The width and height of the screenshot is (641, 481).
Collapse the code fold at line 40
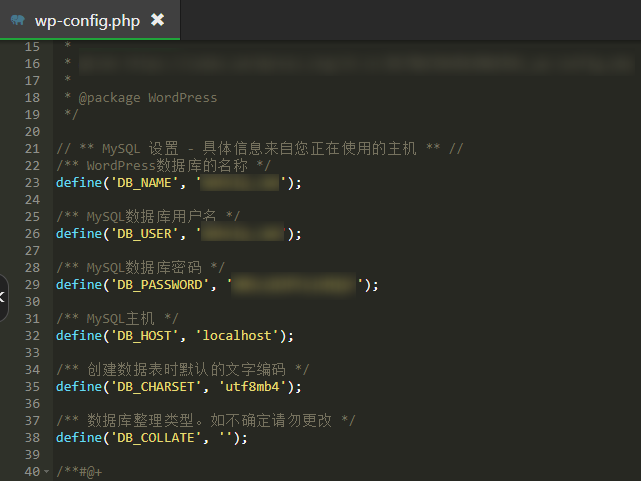click(47, 472)
